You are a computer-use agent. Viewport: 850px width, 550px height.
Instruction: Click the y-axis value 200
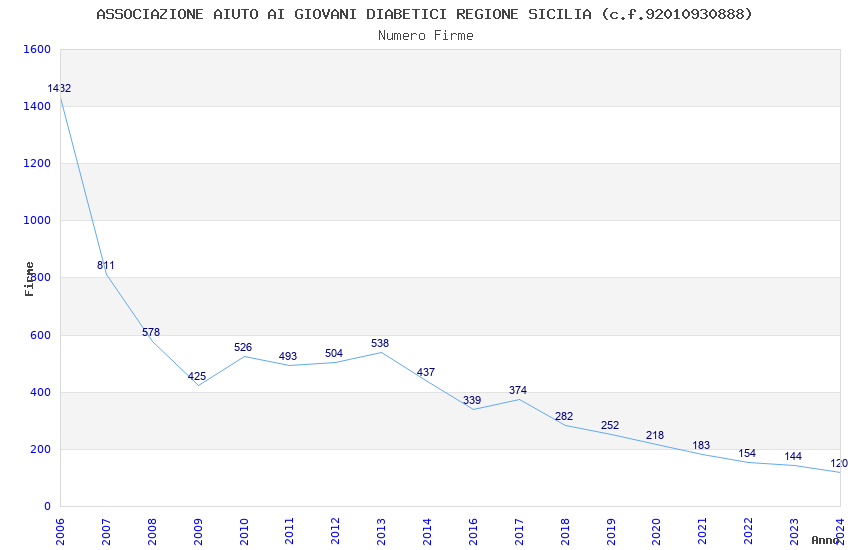(40, 449)
